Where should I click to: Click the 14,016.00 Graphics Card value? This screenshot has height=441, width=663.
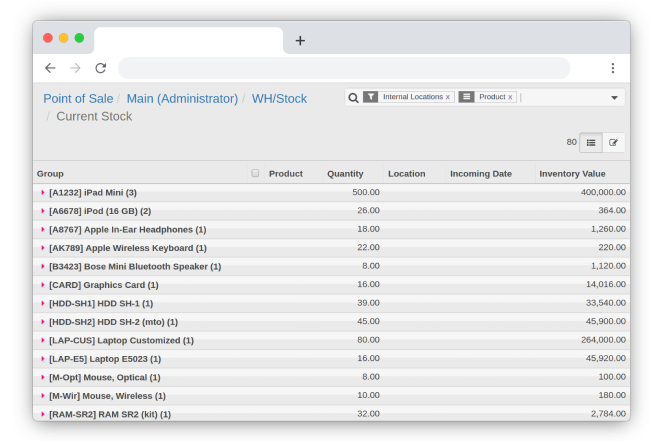click(605, 284)
